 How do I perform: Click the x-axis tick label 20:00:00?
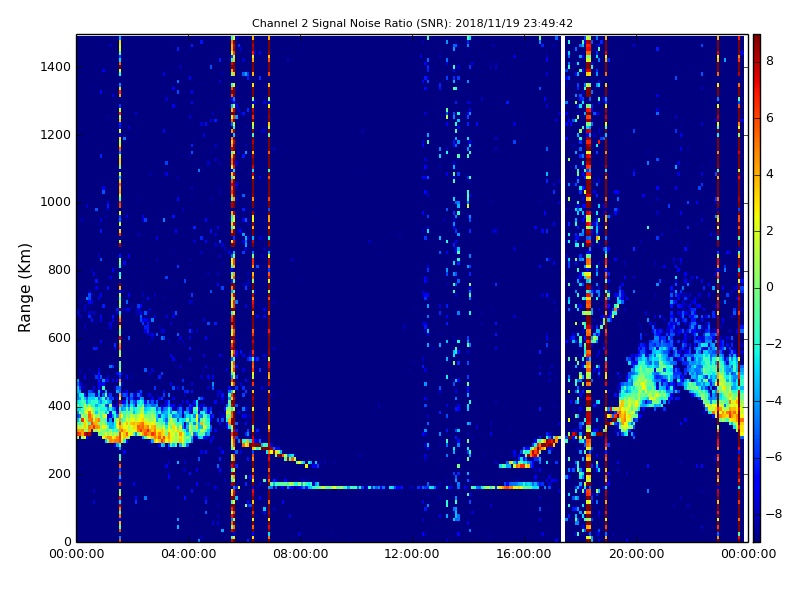(x=636, y=554)
